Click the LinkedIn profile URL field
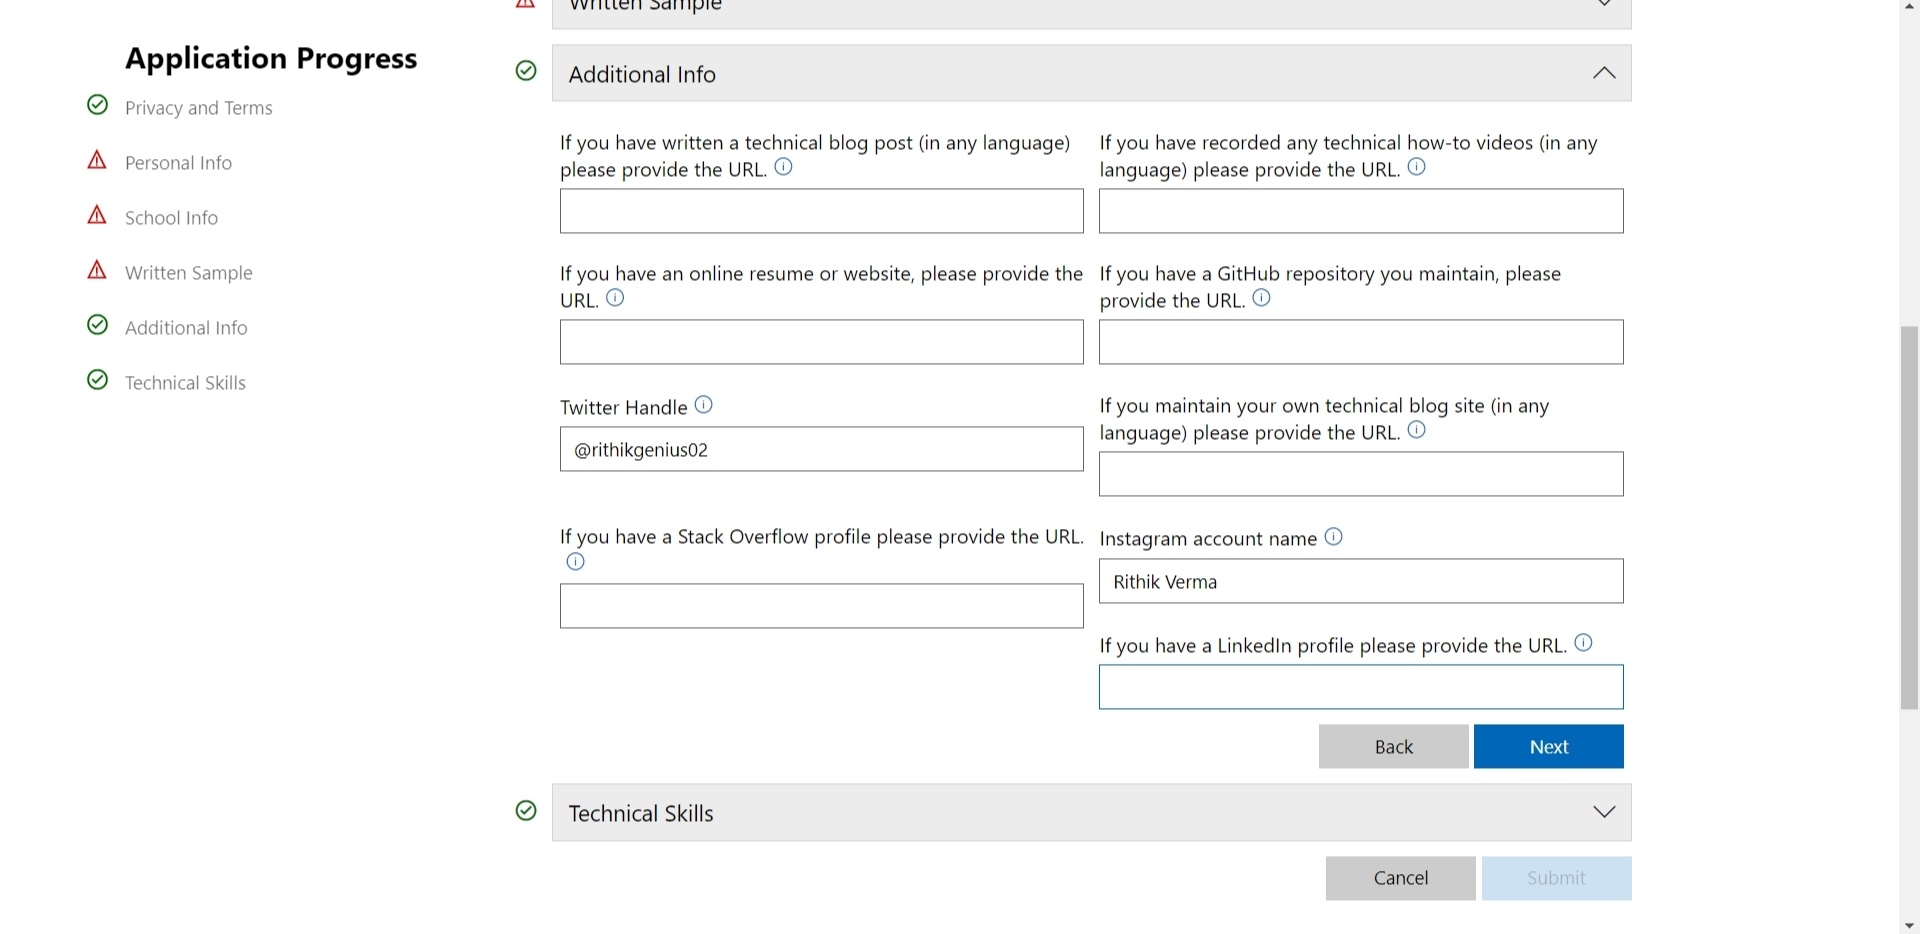1920x934 pixels. coord(1360,688)
